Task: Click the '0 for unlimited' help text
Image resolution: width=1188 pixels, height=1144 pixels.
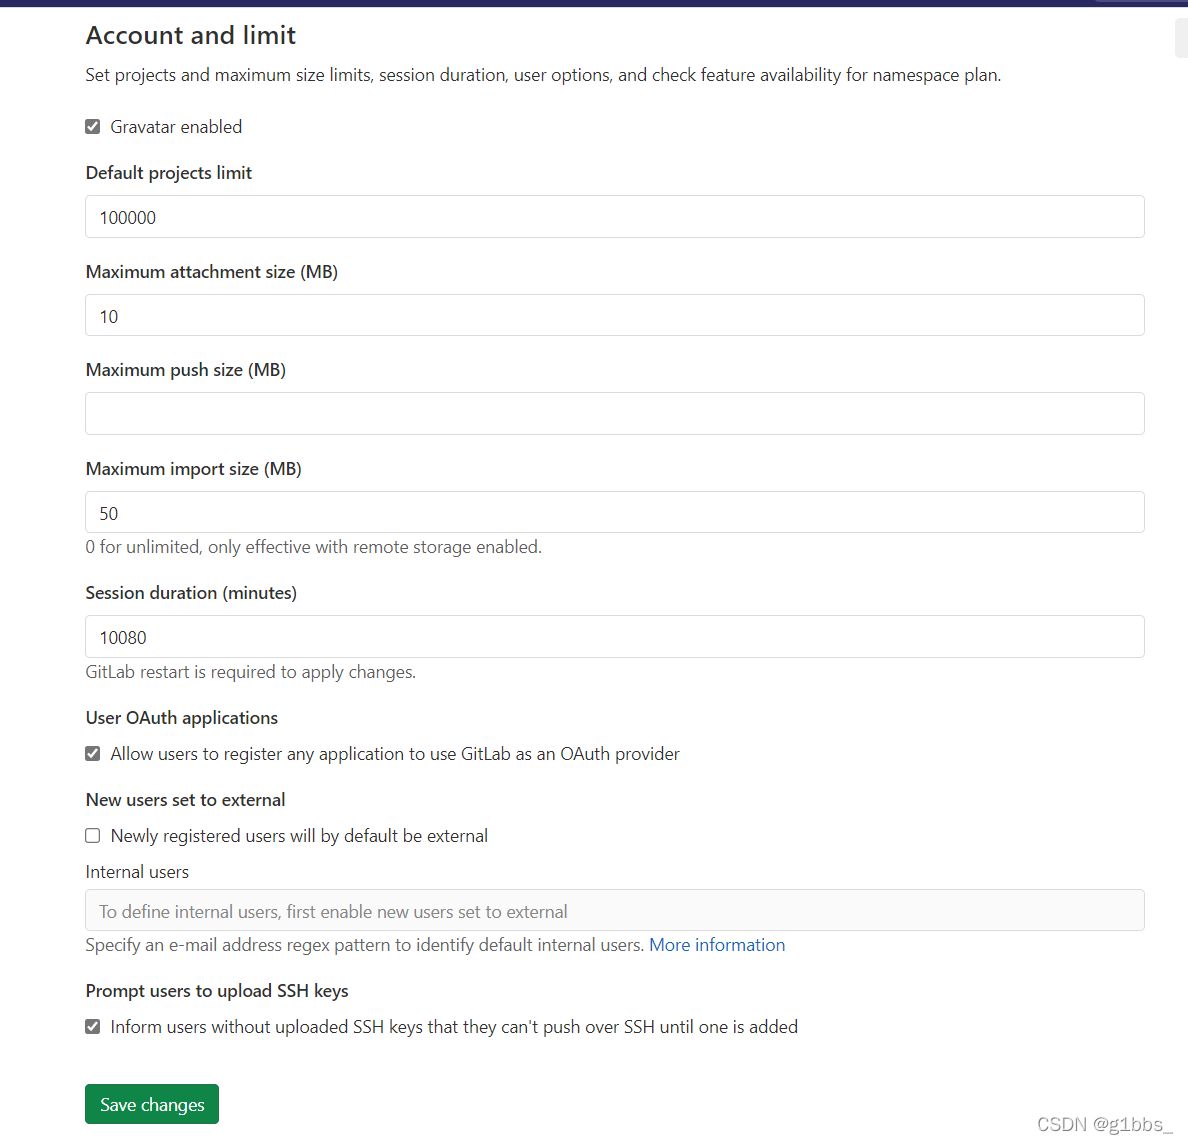Action: (x=314, y=547)
